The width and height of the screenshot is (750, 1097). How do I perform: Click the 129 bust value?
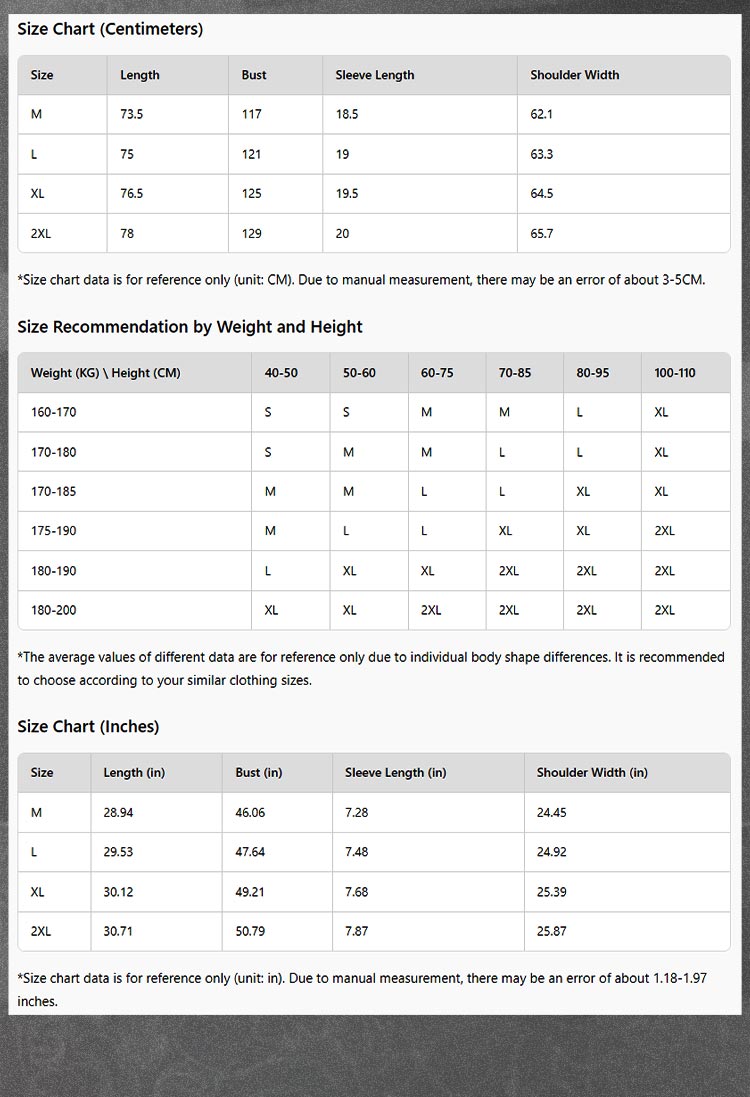pyautogui.click(x=251, y=233)
